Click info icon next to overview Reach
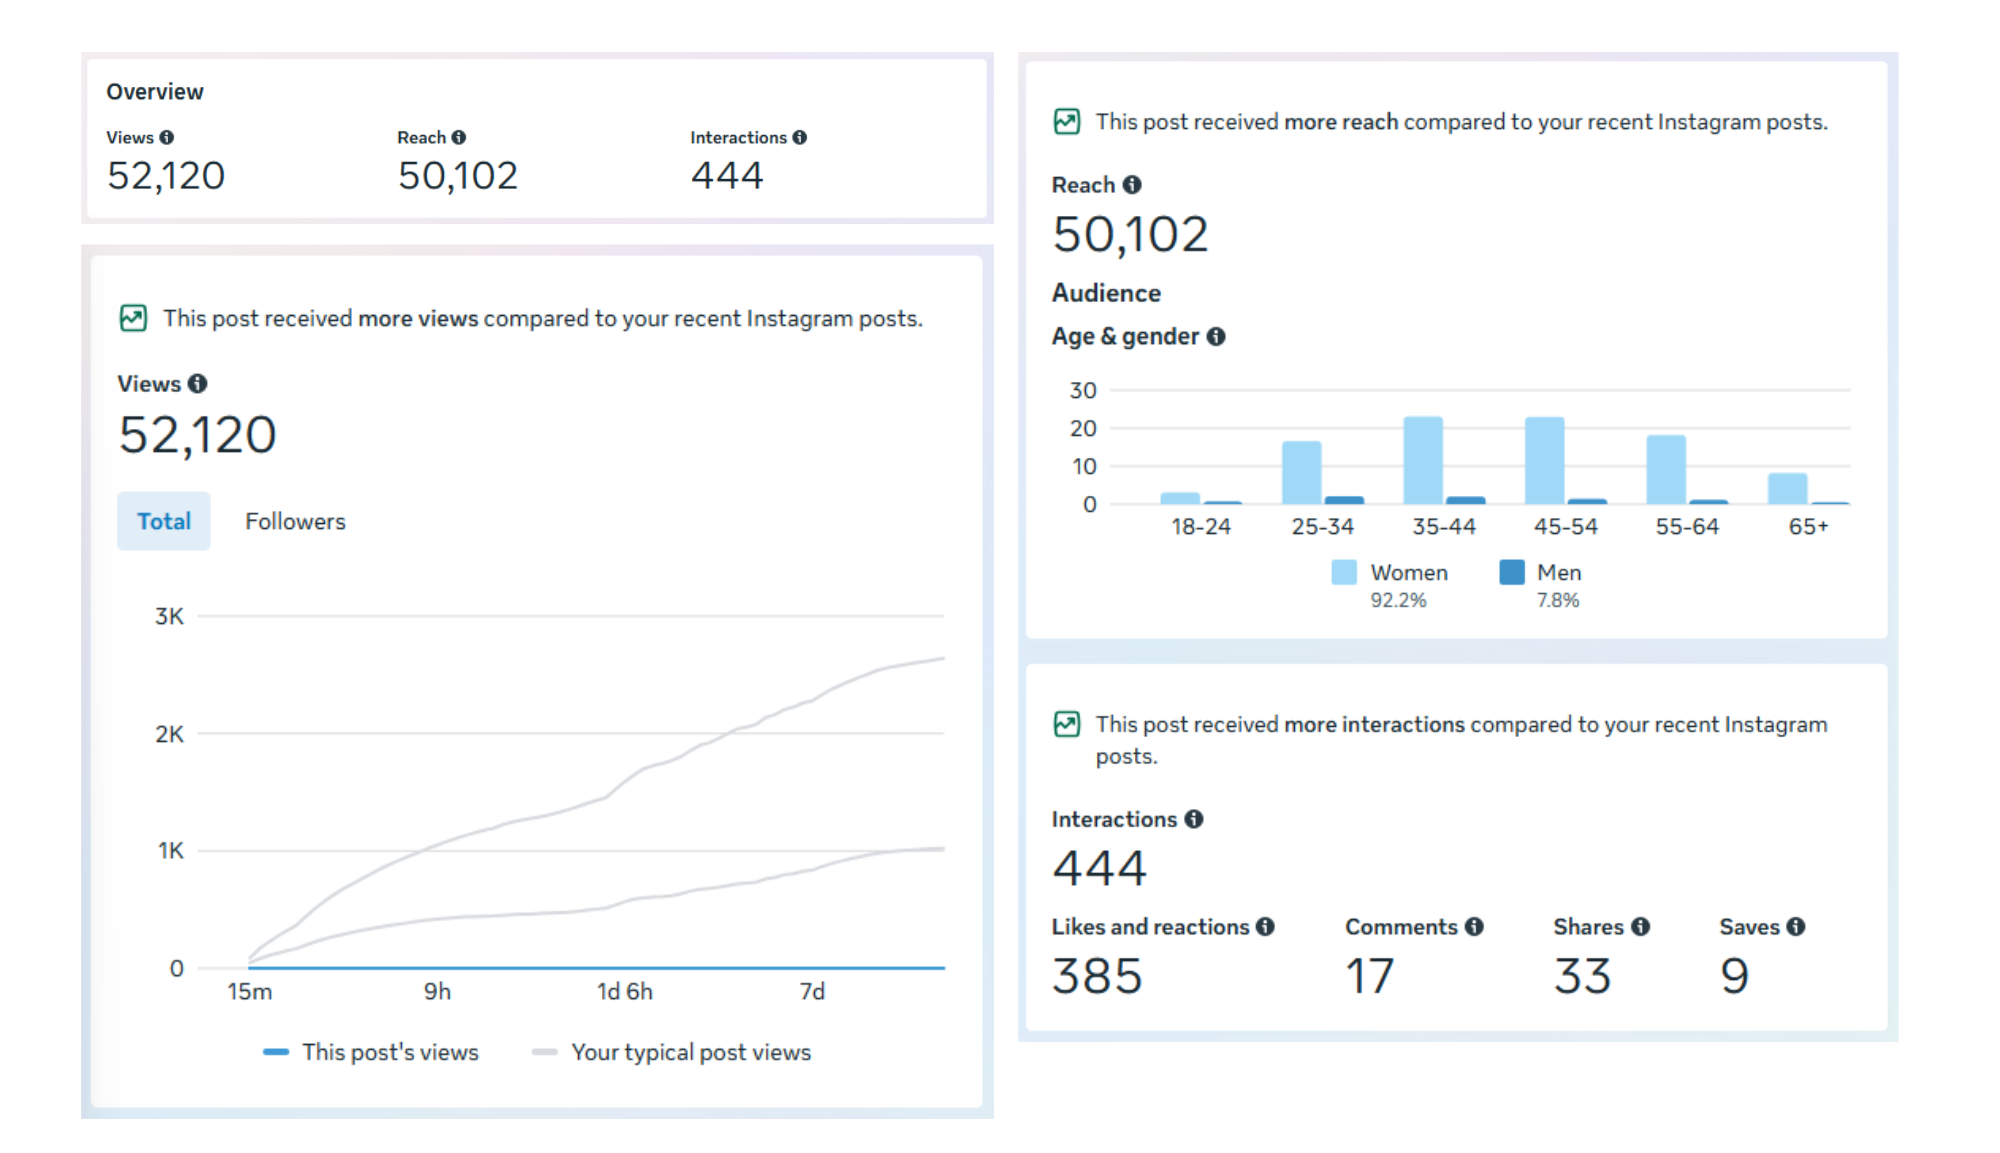 pyautogui.click(x=459, y=137)
